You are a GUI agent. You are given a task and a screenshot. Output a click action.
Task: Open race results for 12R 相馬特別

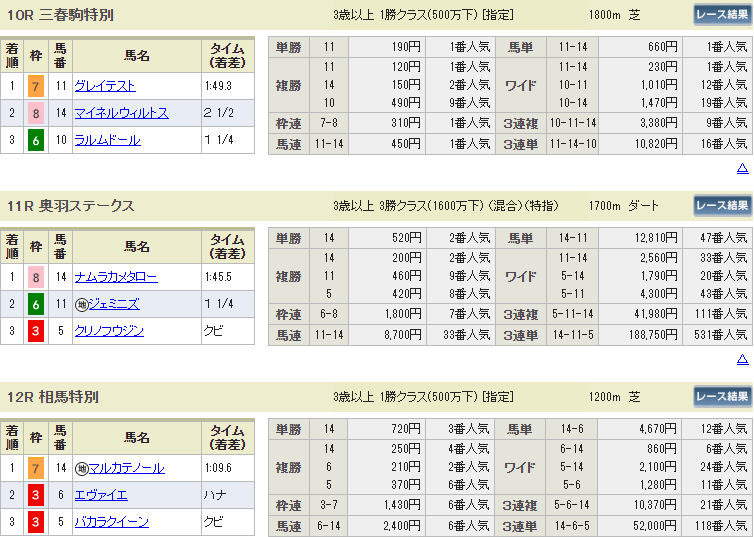(x=722, y=397)
